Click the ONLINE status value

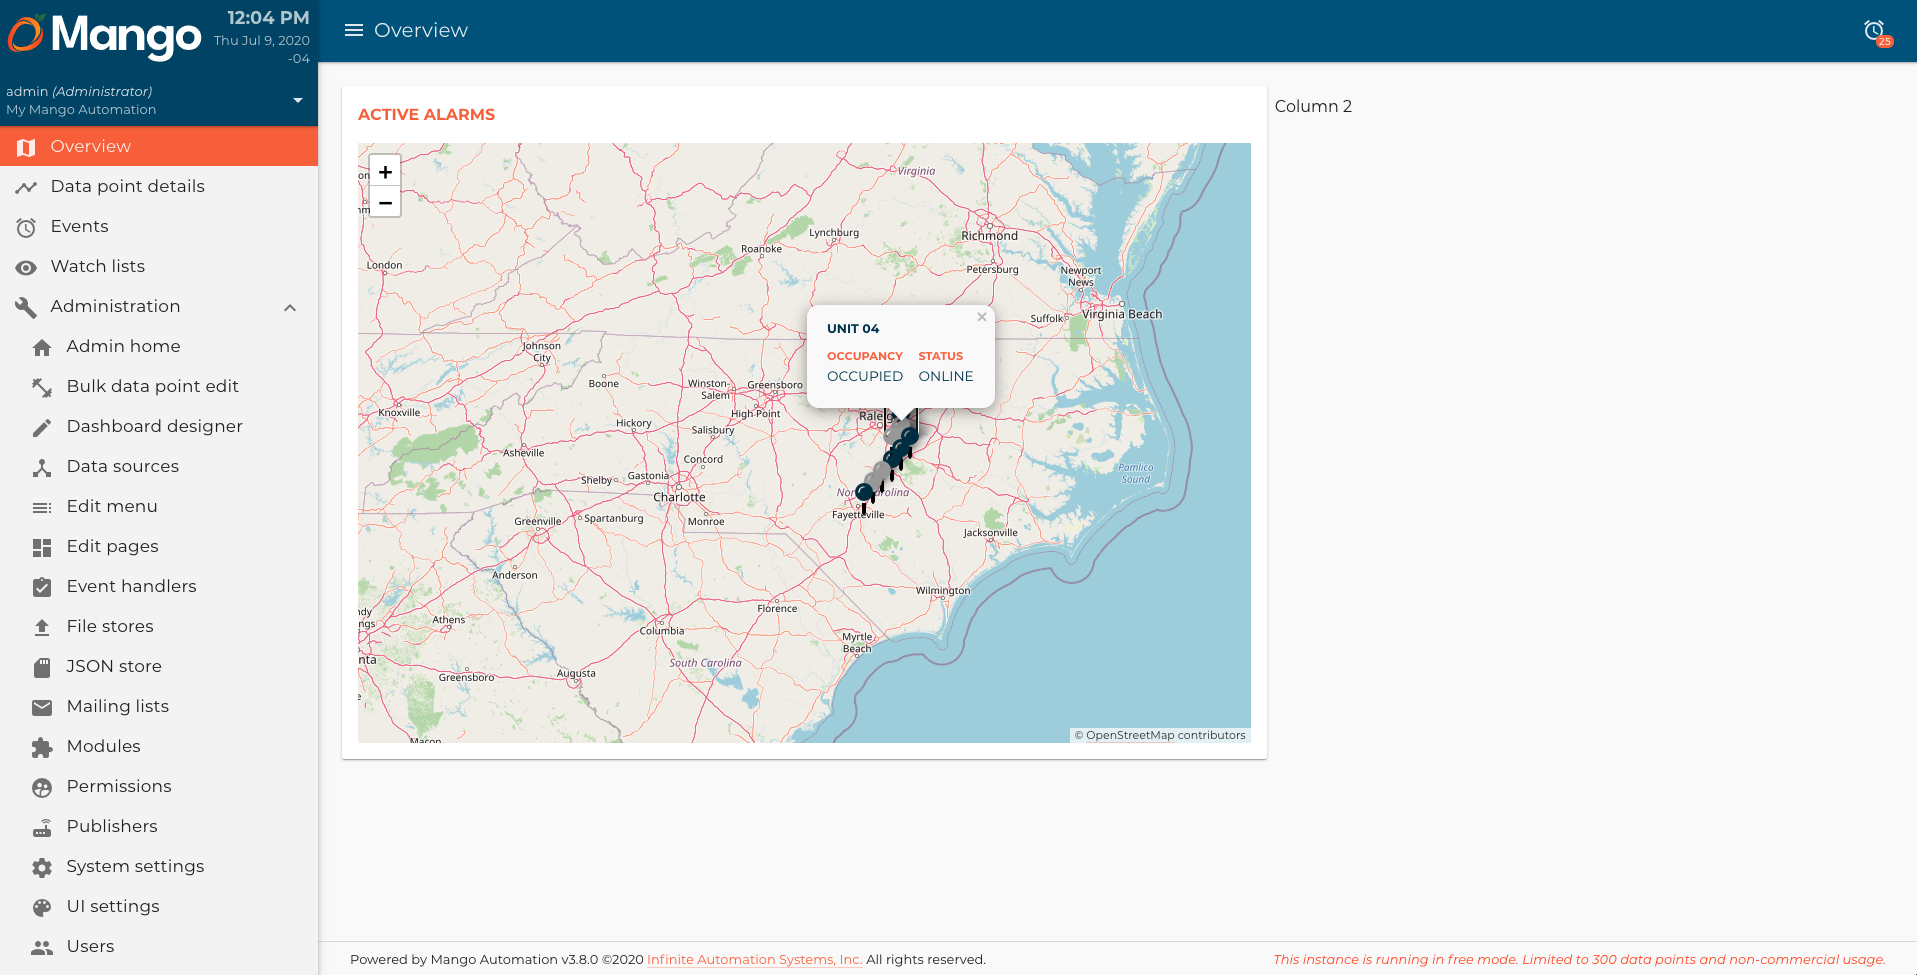(x=946, y=376)
